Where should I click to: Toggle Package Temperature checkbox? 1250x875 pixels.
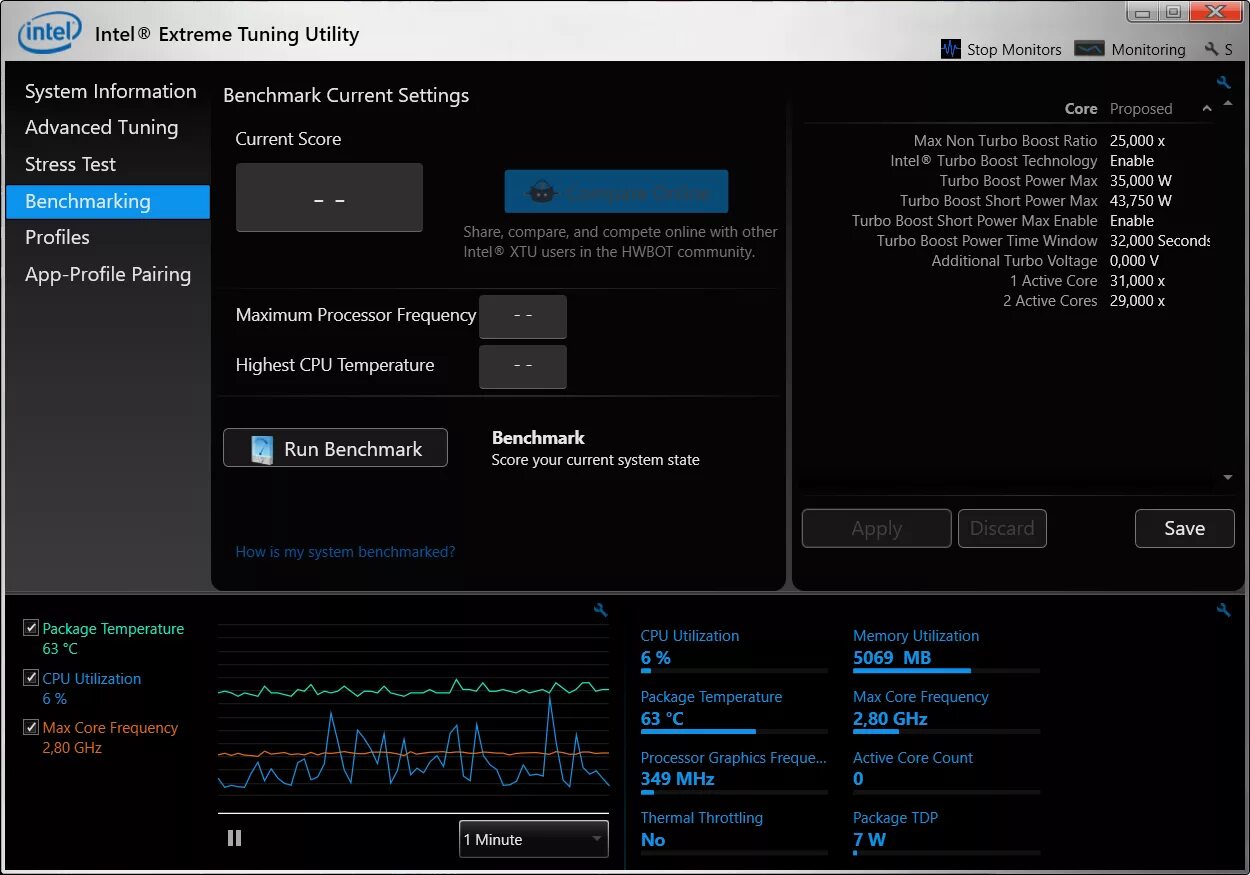[31, 628]
